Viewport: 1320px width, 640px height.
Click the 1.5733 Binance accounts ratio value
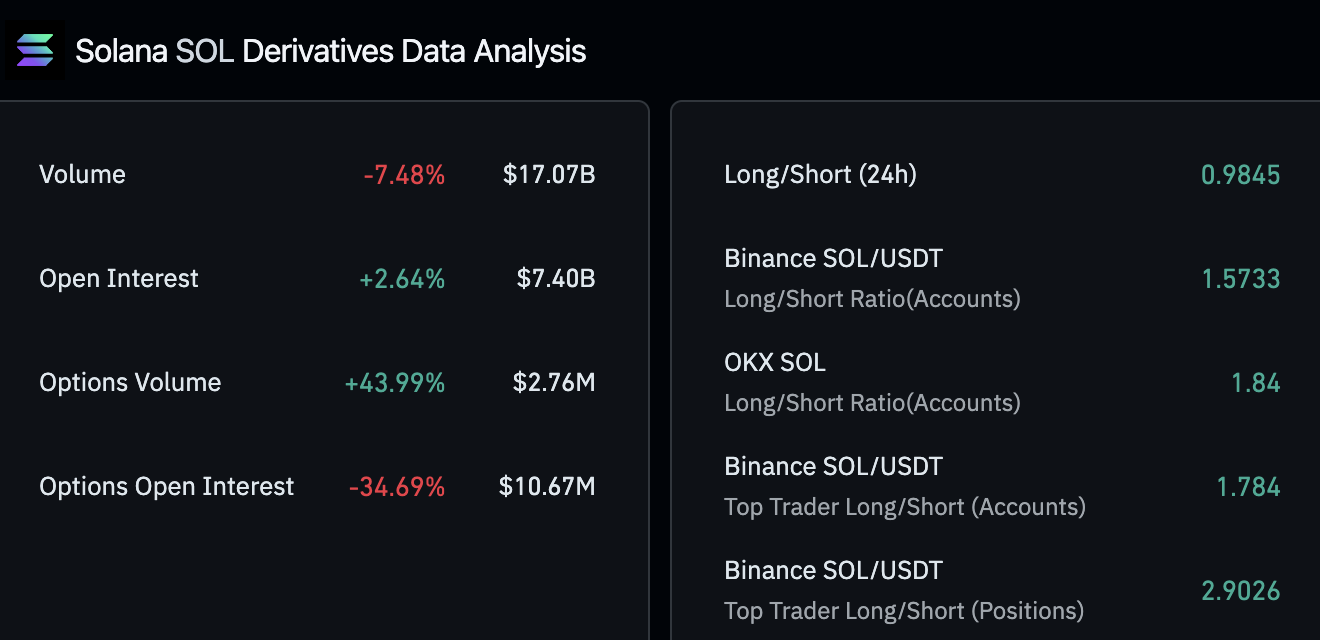tap(1240, 279)
